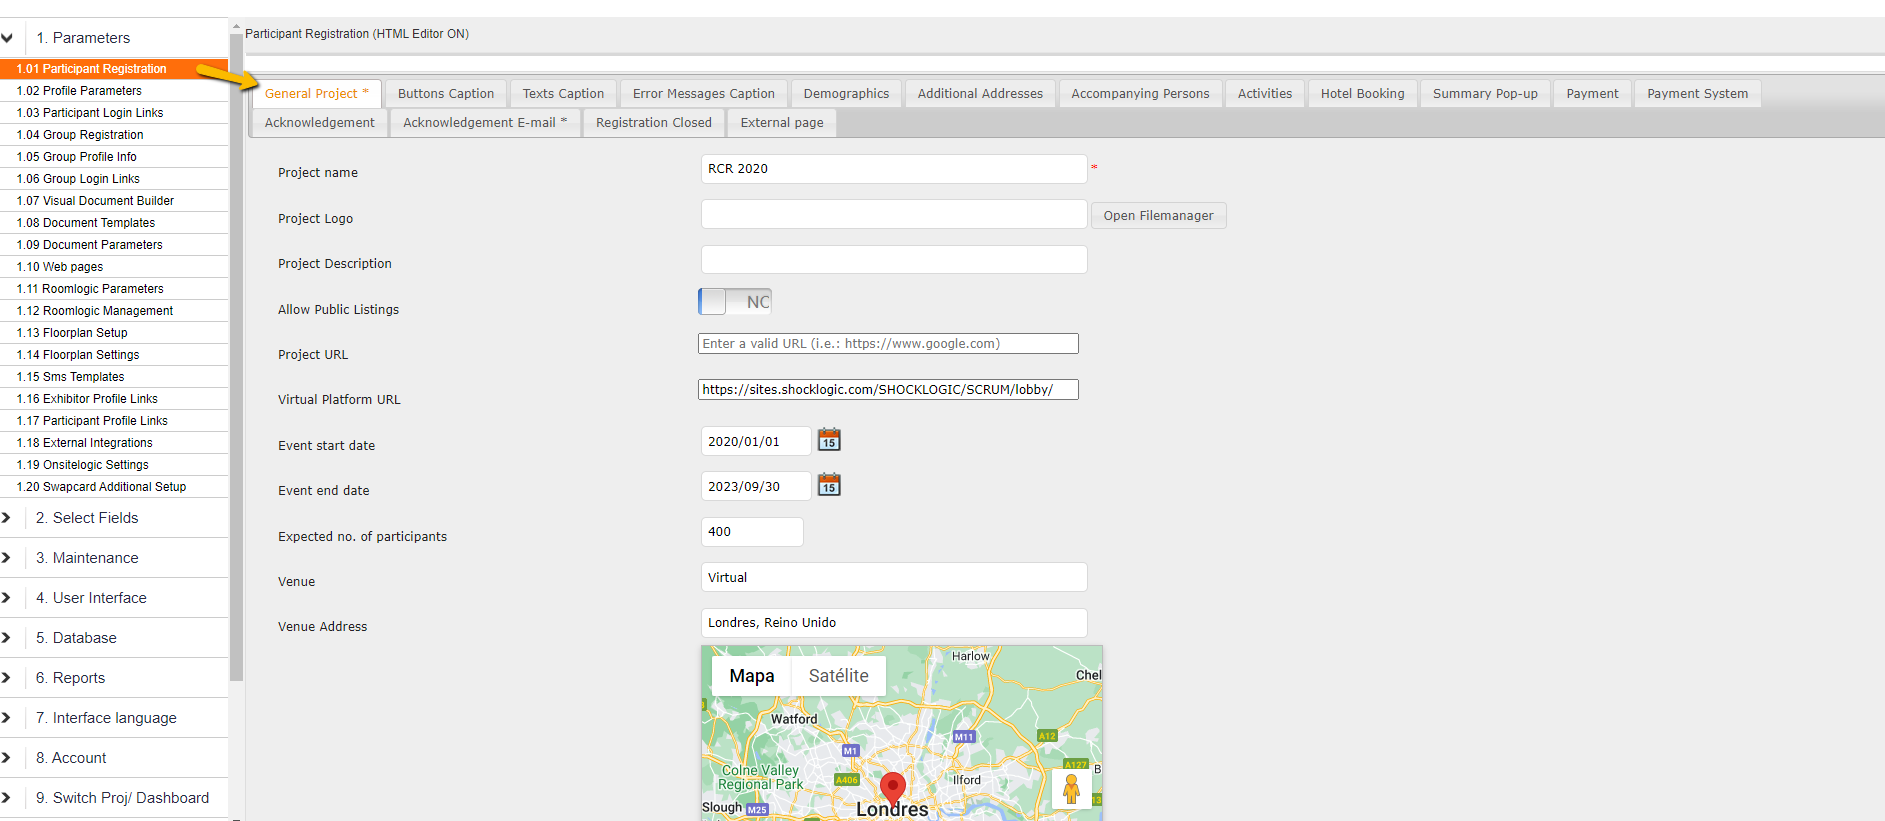Open 1.09 Document Parameters

(114, 245)
